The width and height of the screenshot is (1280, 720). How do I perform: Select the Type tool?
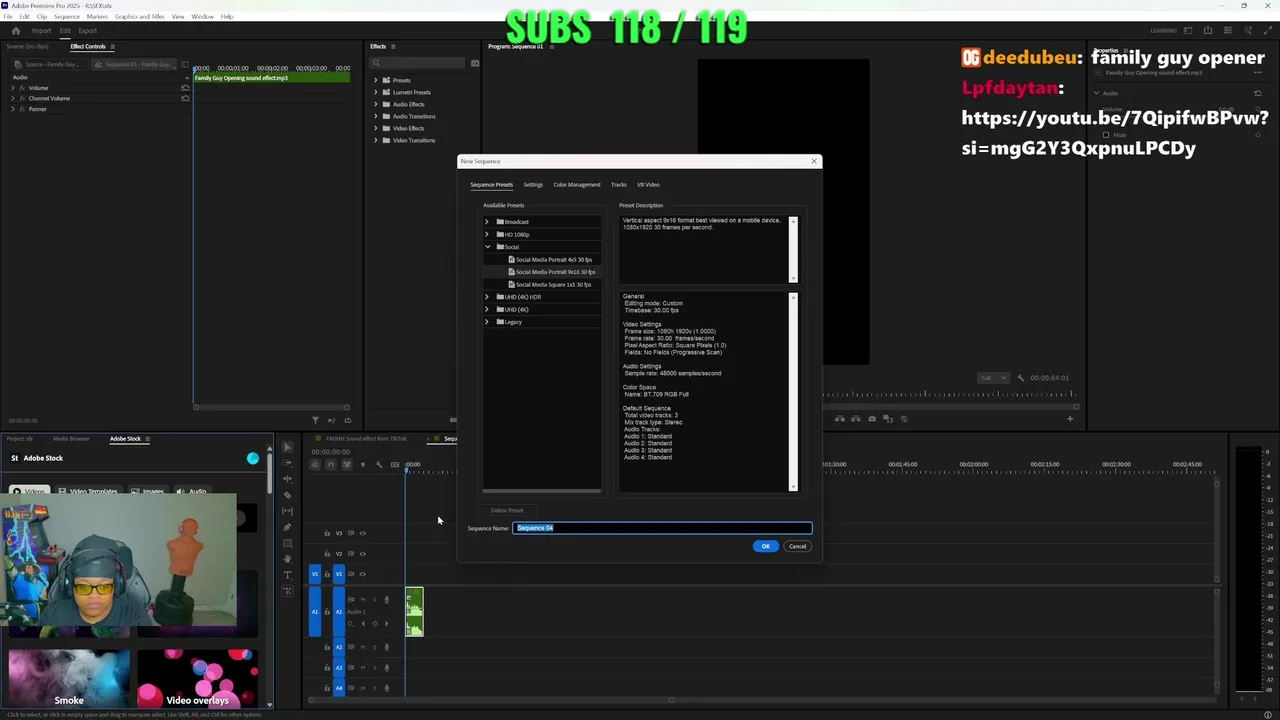(x=288, y=575)
